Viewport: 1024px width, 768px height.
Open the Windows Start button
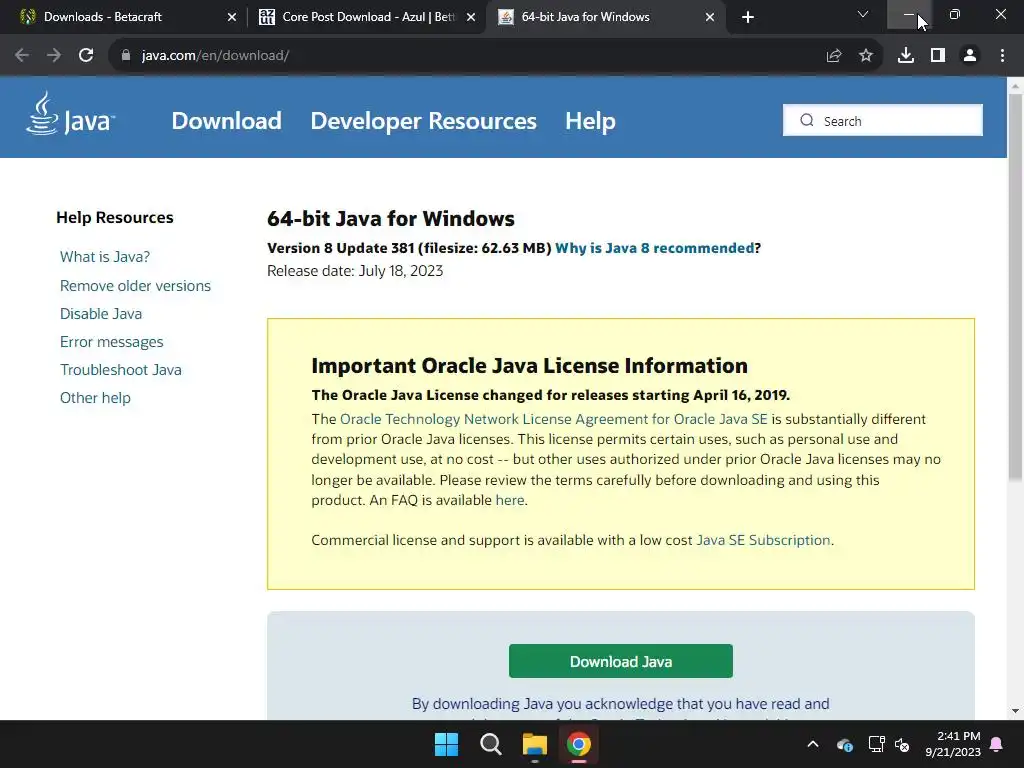[x=447, y=744]
